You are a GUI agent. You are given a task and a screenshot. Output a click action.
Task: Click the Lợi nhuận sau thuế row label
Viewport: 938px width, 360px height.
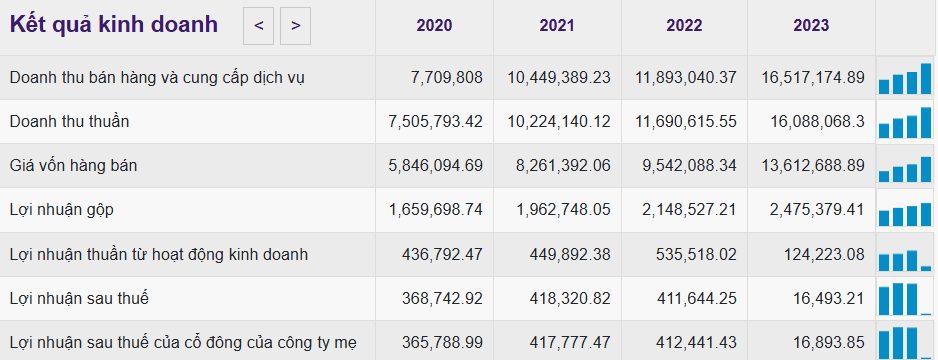point(79,298)
